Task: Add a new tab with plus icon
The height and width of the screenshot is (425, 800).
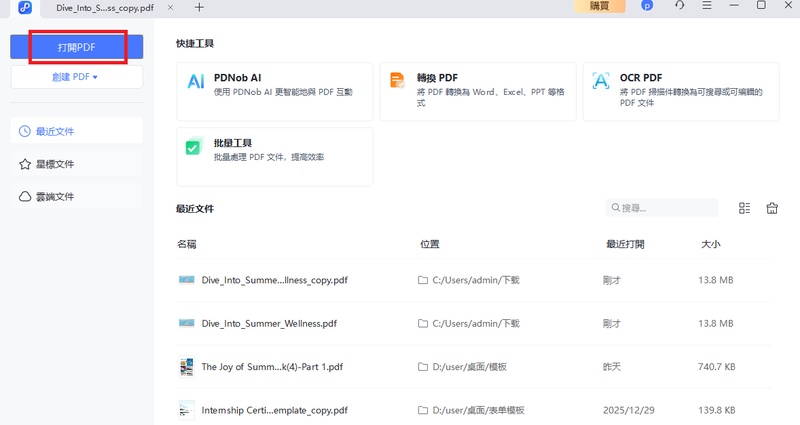Action: tap(199, 7)
